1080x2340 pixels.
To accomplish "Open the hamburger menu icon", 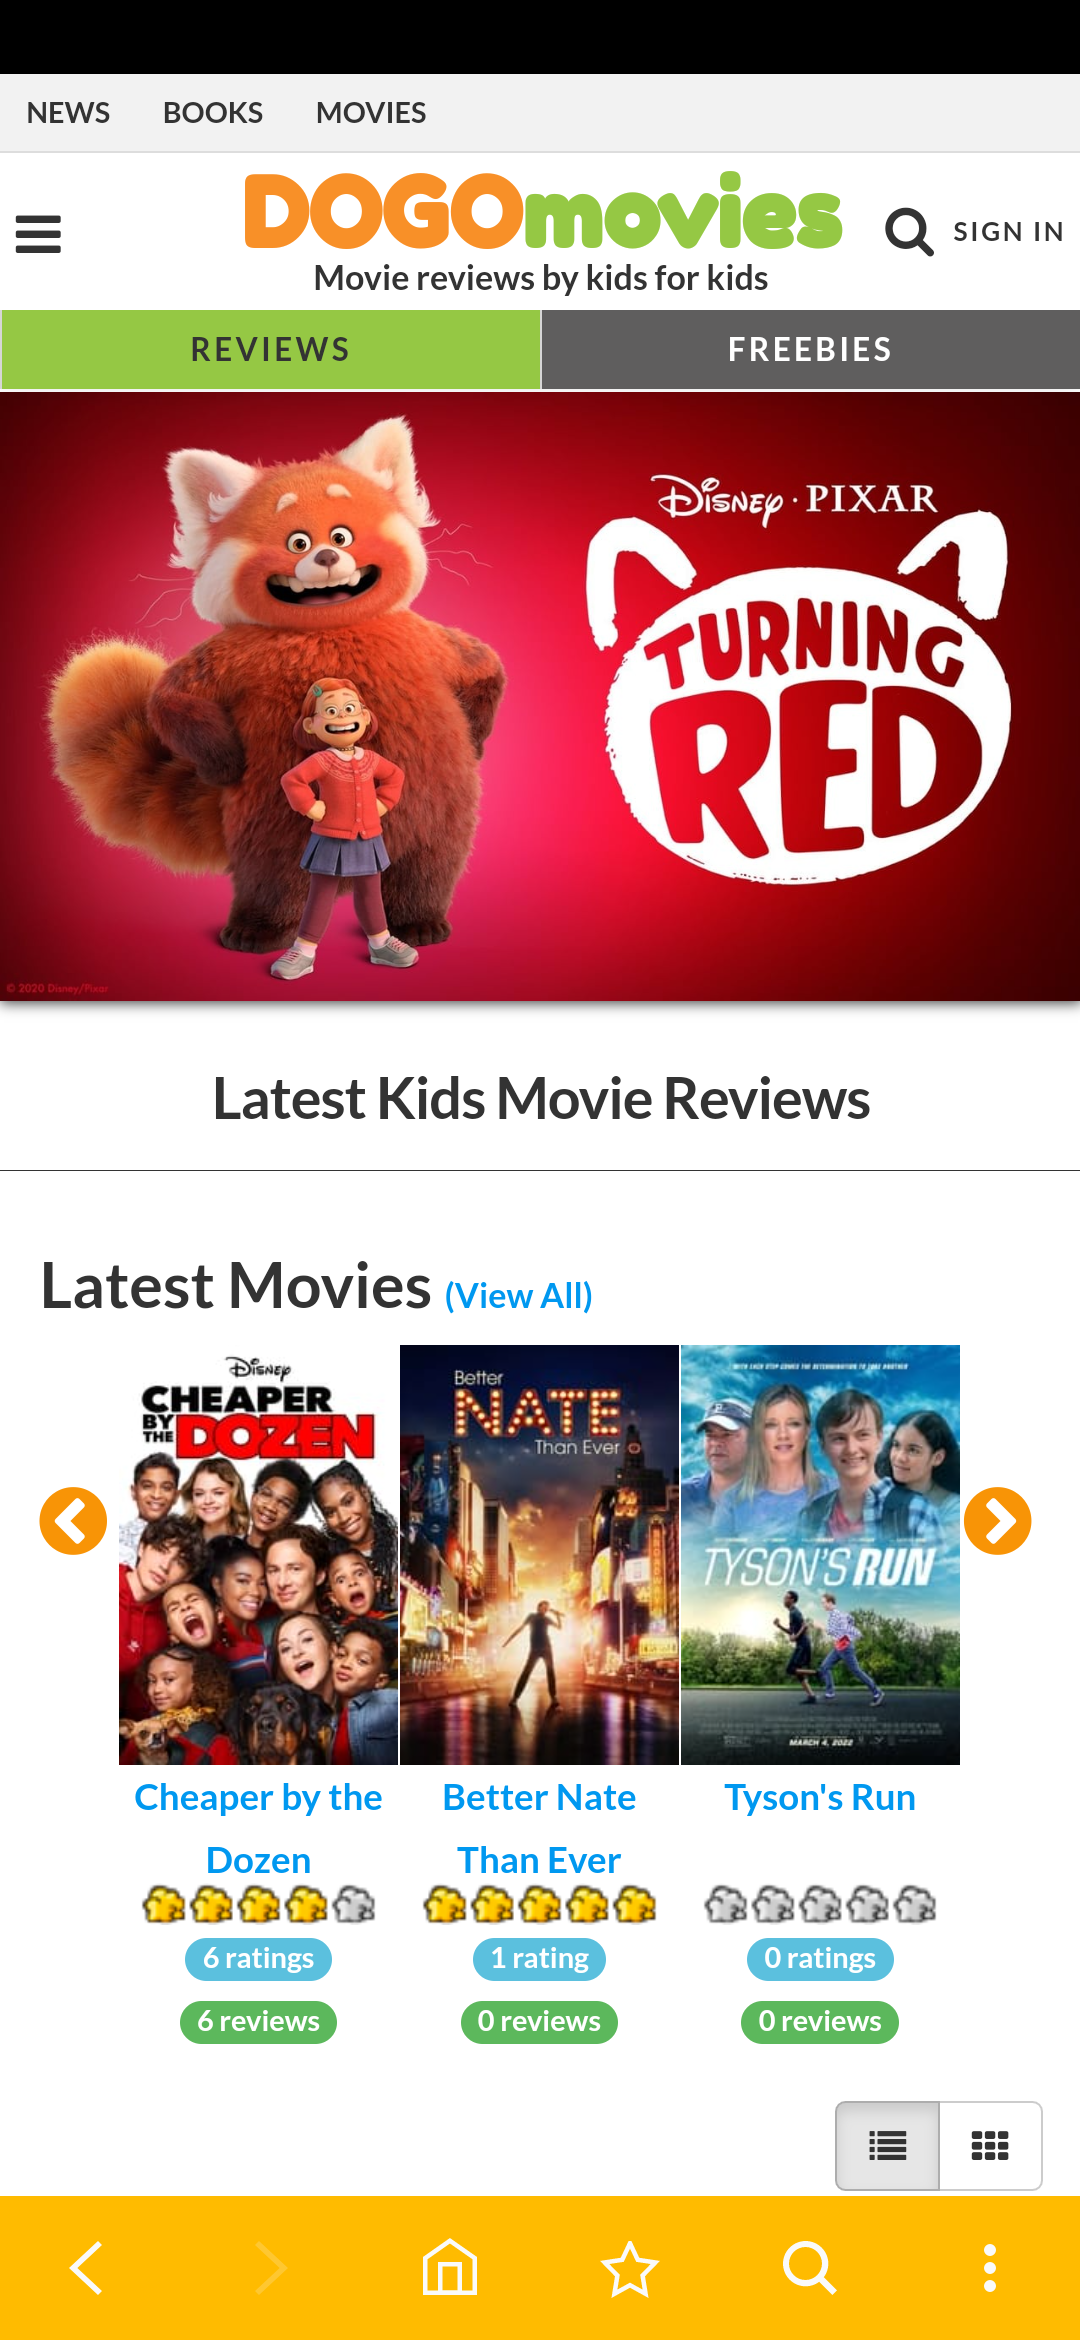I will coord(38,234).
